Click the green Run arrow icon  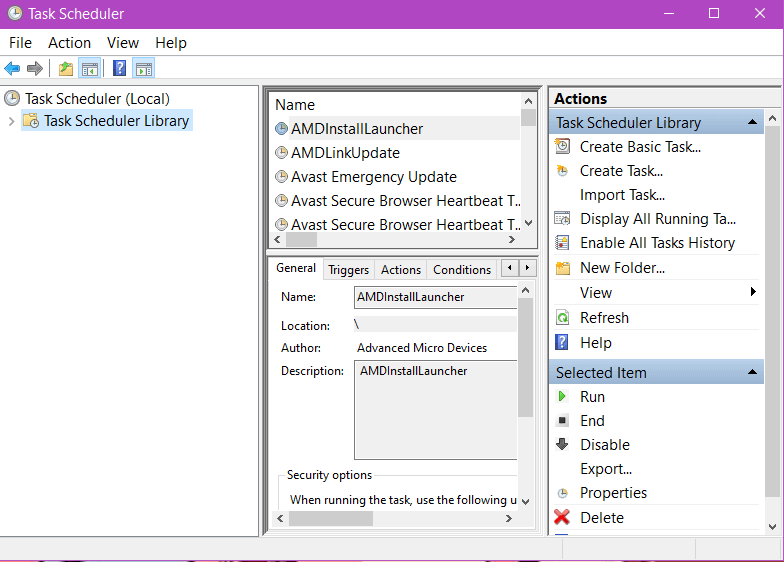click(x=562, y=396)
